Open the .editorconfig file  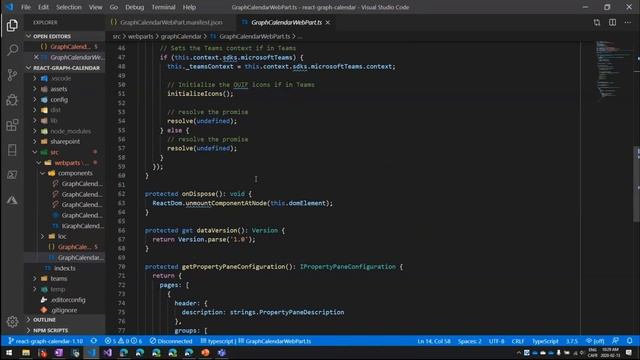pyautogui.click(x=64, y=300)
